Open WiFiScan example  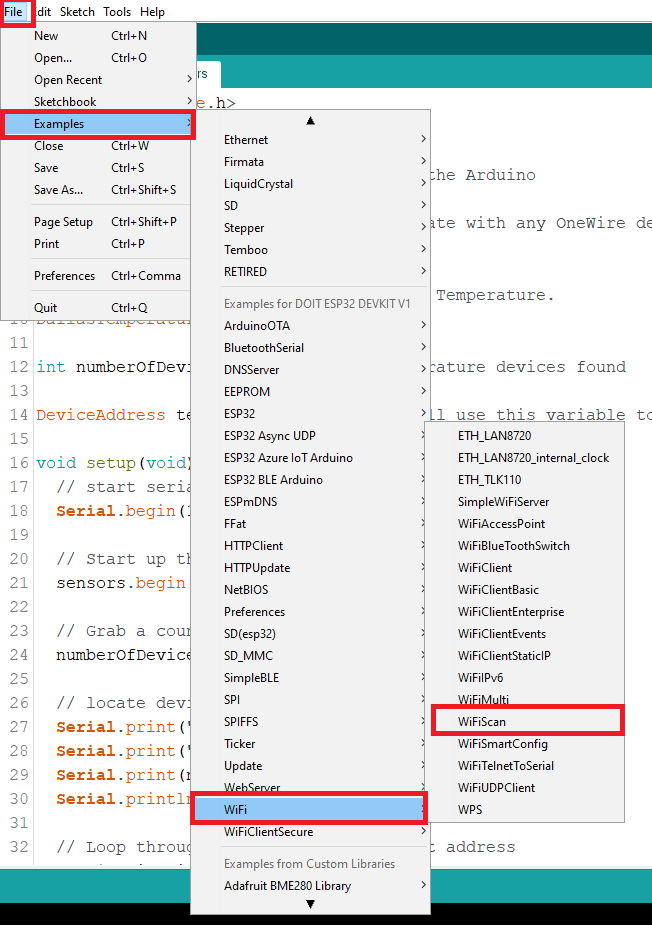(x=525, y=722)
